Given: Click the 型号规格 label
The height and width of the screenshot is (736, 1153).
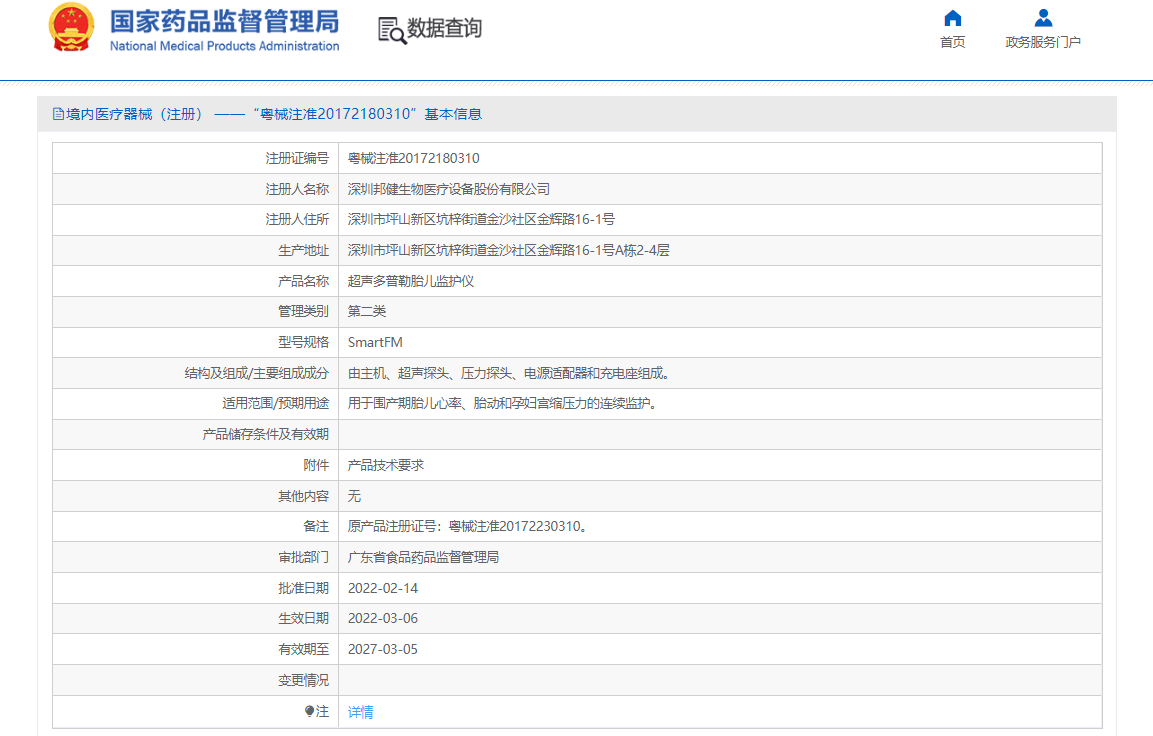Looking at the screenshot, I should click(x=303, y=342).
